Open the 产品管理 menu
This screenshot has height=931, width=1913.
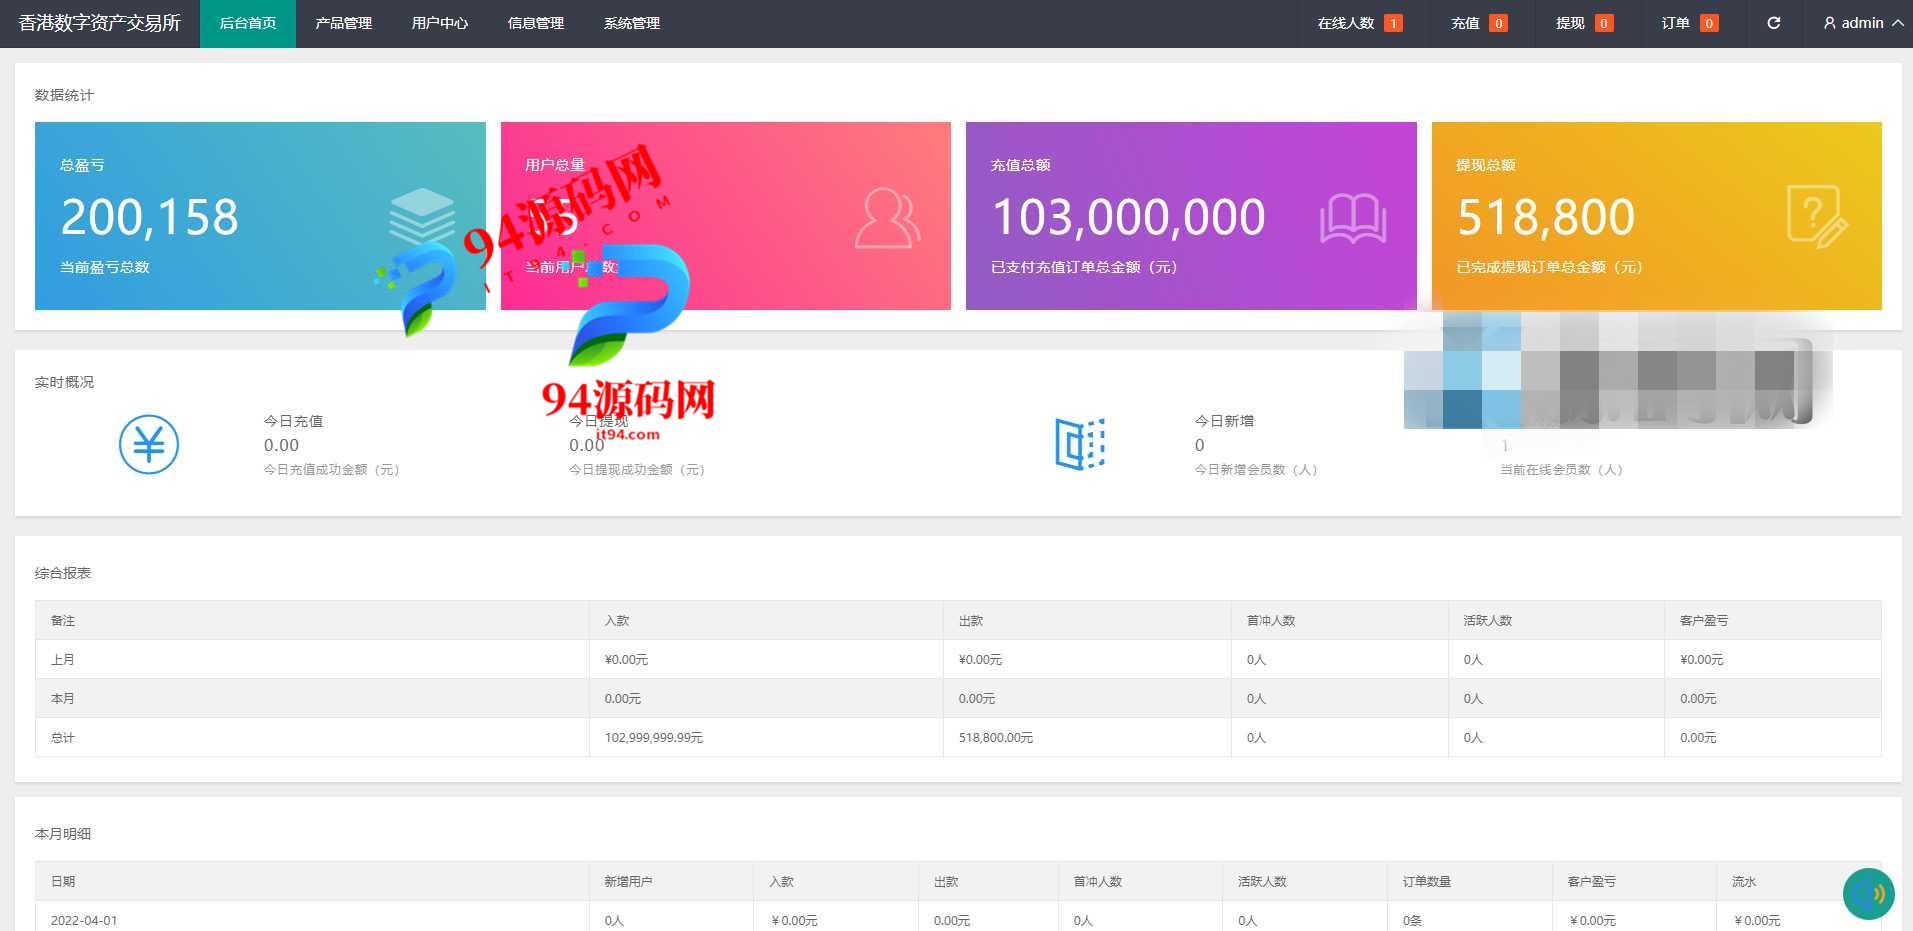point(344,24)
